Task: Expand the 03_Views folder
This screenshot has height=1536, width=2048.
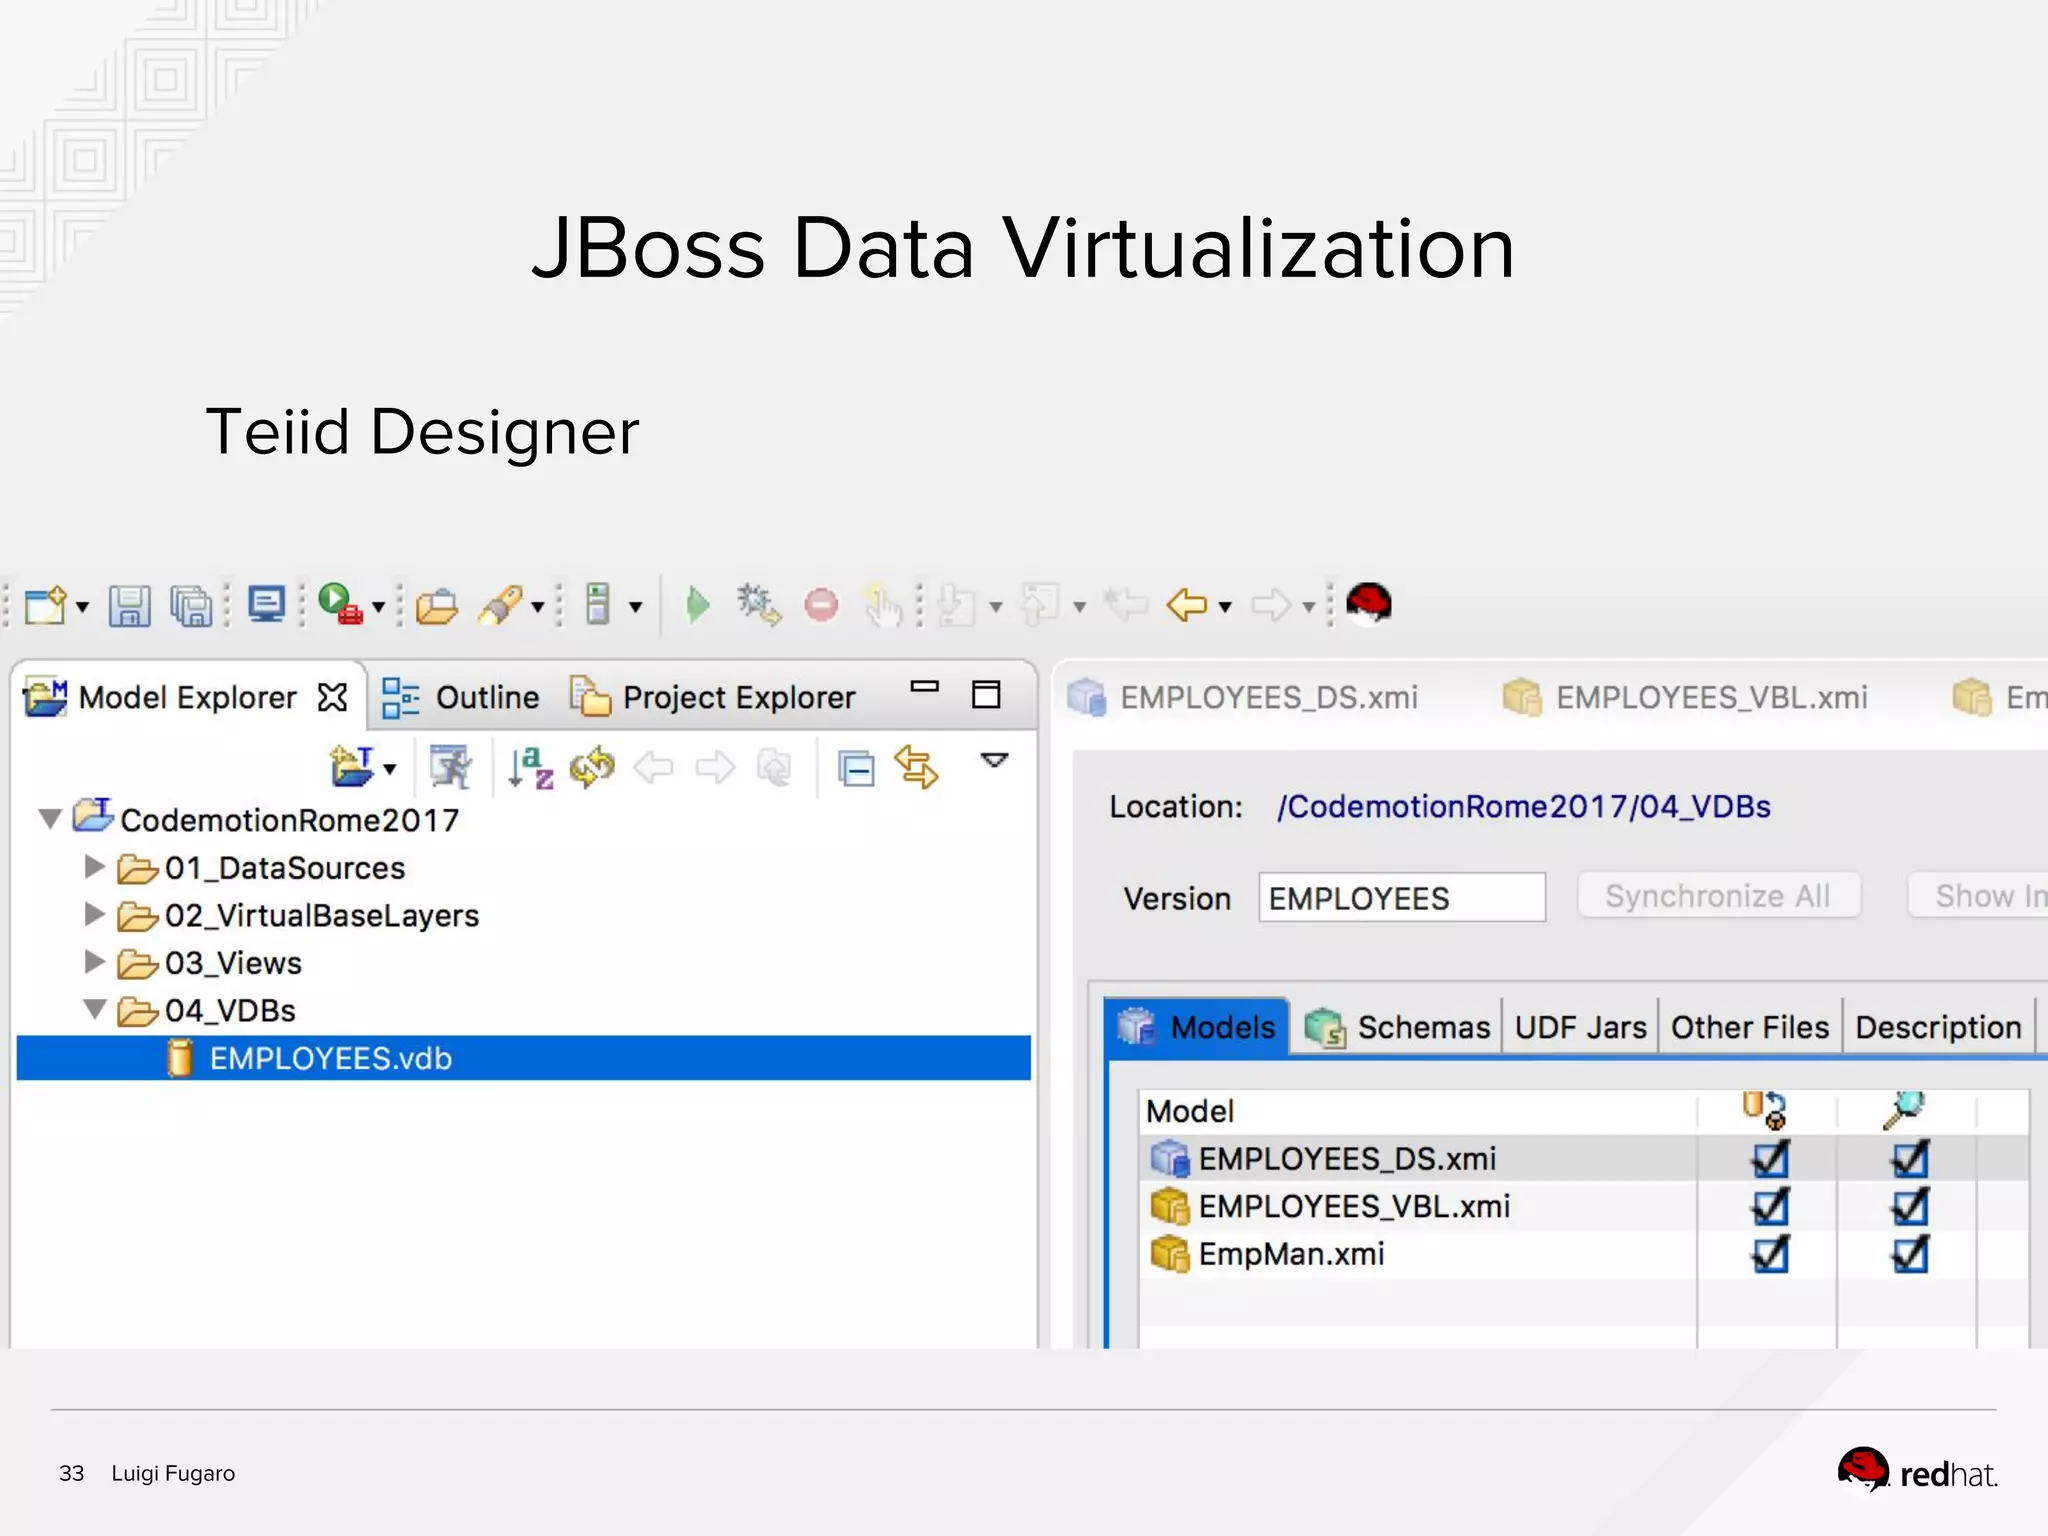Action: (95, 961)
